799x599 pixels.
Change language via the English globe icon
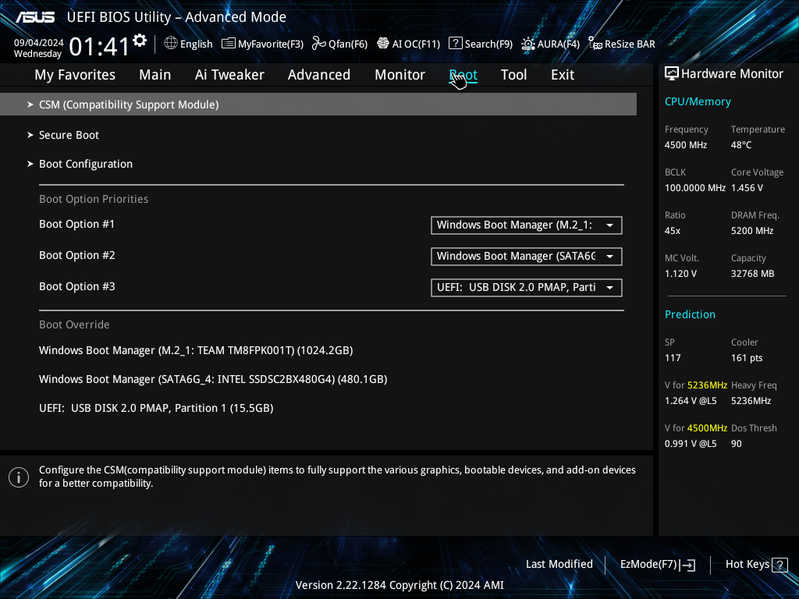188,44
